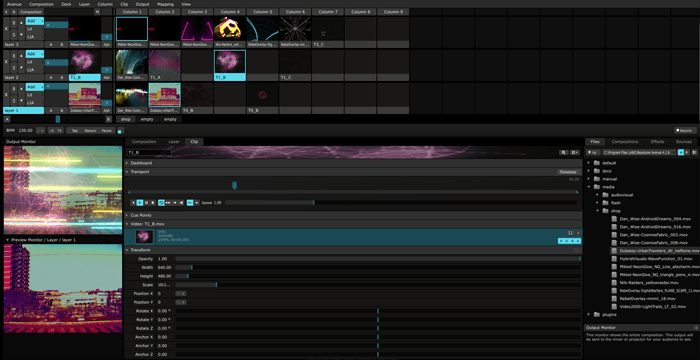Trigger Column 4 header
Viewport: 700px width, 360px height.
tap(230, 12)
